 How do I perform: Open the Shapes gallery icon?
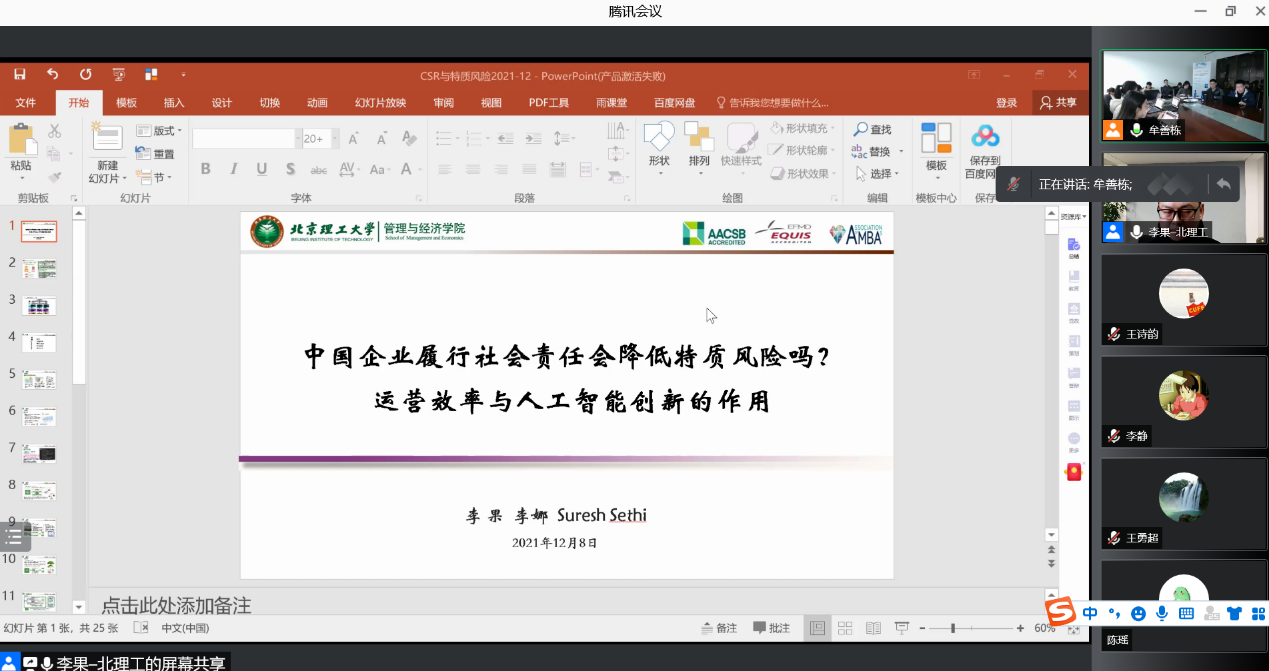pos(658,137)
